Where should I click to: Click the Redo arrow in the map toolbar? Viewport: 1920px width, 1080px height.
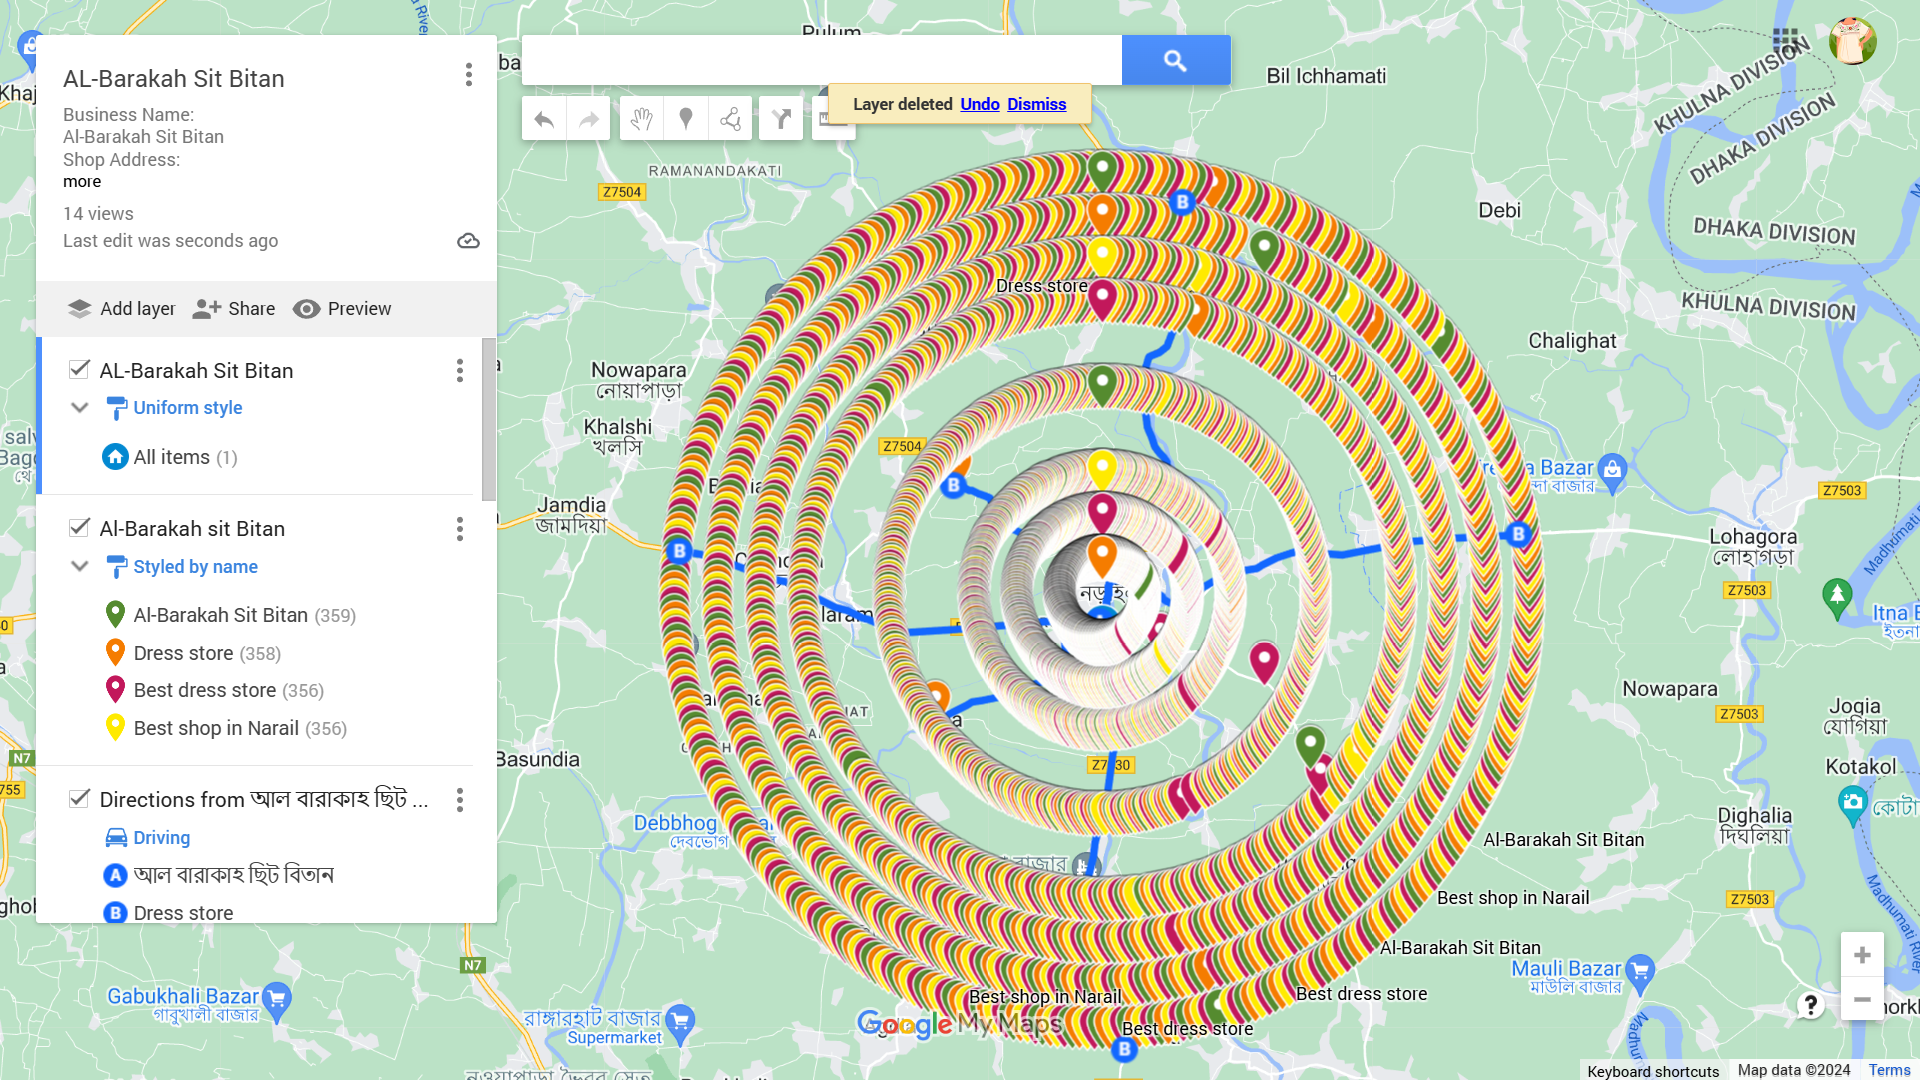[x=588, y=117]
